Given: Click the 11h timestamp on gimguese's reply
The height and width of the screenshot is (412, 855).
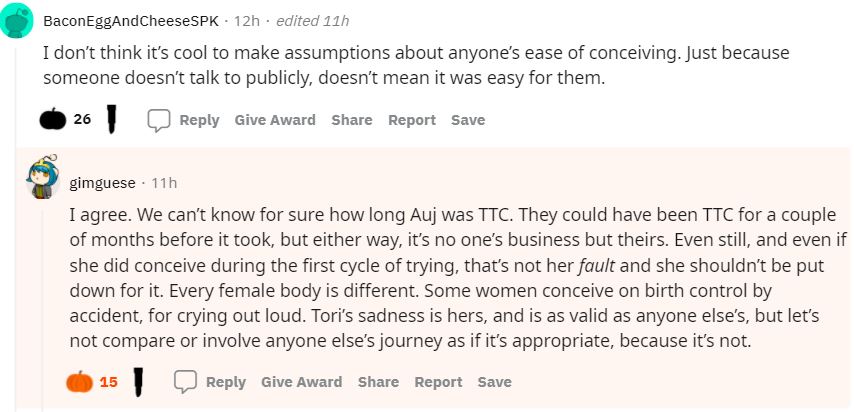Looking at the screenshot, I should pos(164,183).
